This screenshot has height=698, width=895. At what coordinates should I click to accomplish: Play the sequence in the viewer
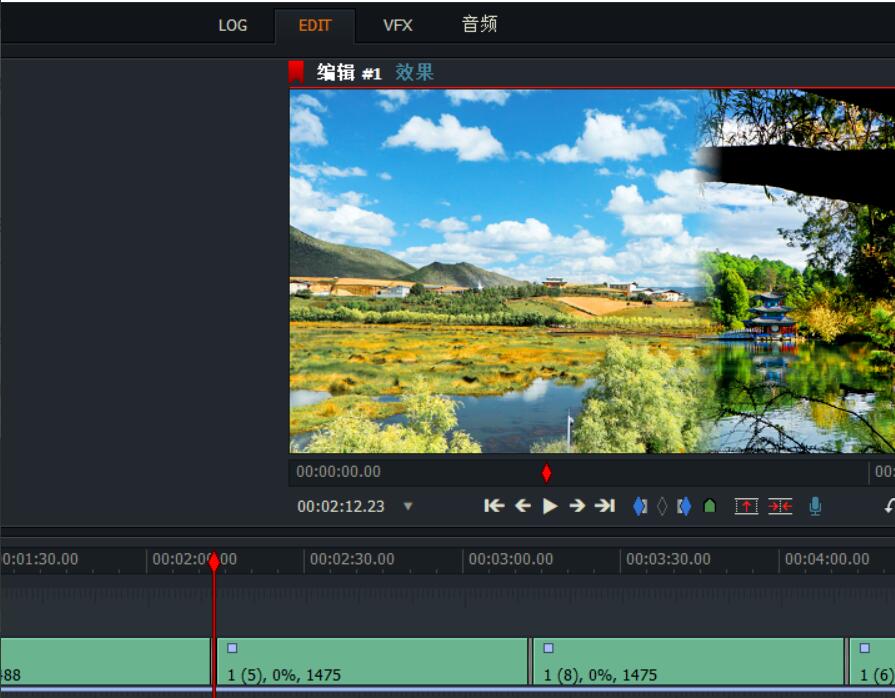click(550, 506)
